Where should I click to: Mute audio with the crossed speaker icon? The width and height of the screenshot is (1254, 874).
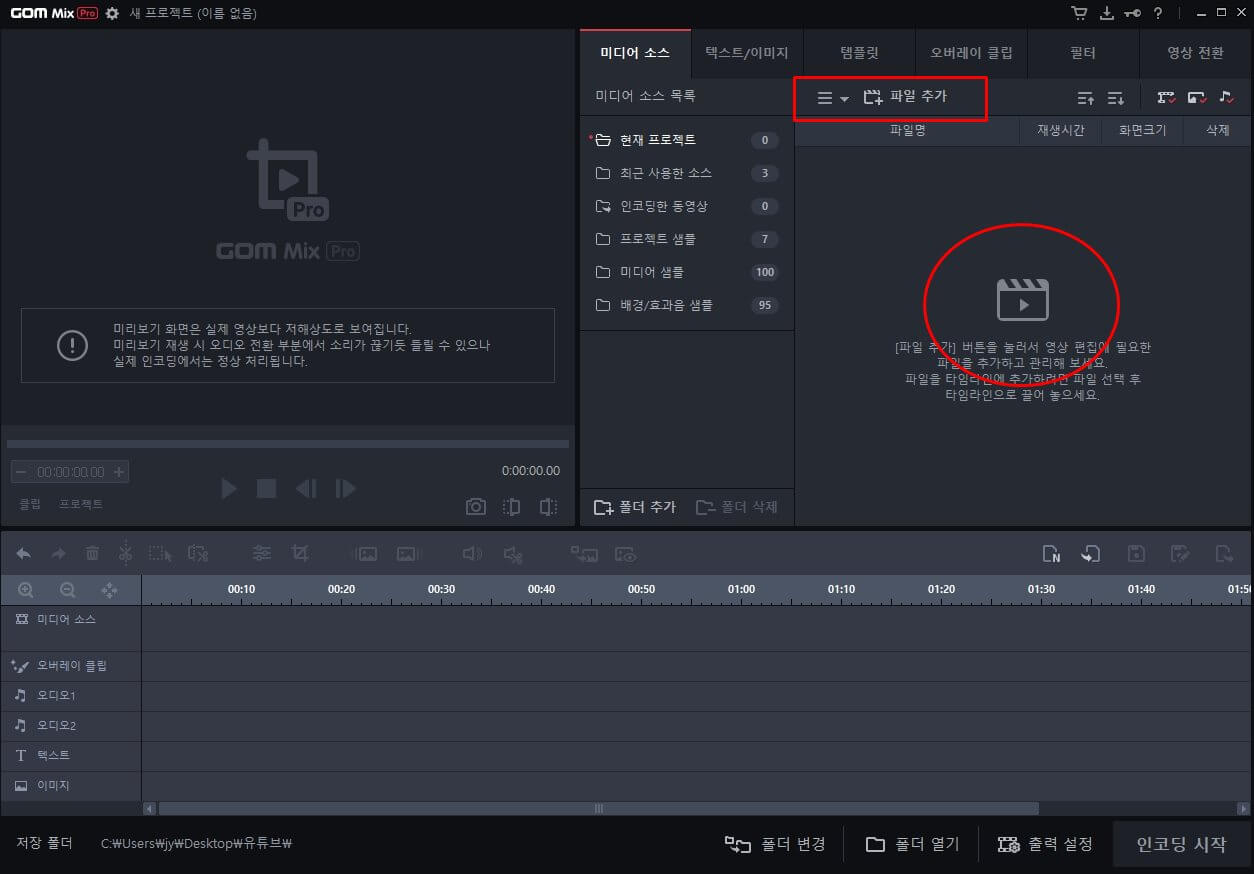pos(512,553)
